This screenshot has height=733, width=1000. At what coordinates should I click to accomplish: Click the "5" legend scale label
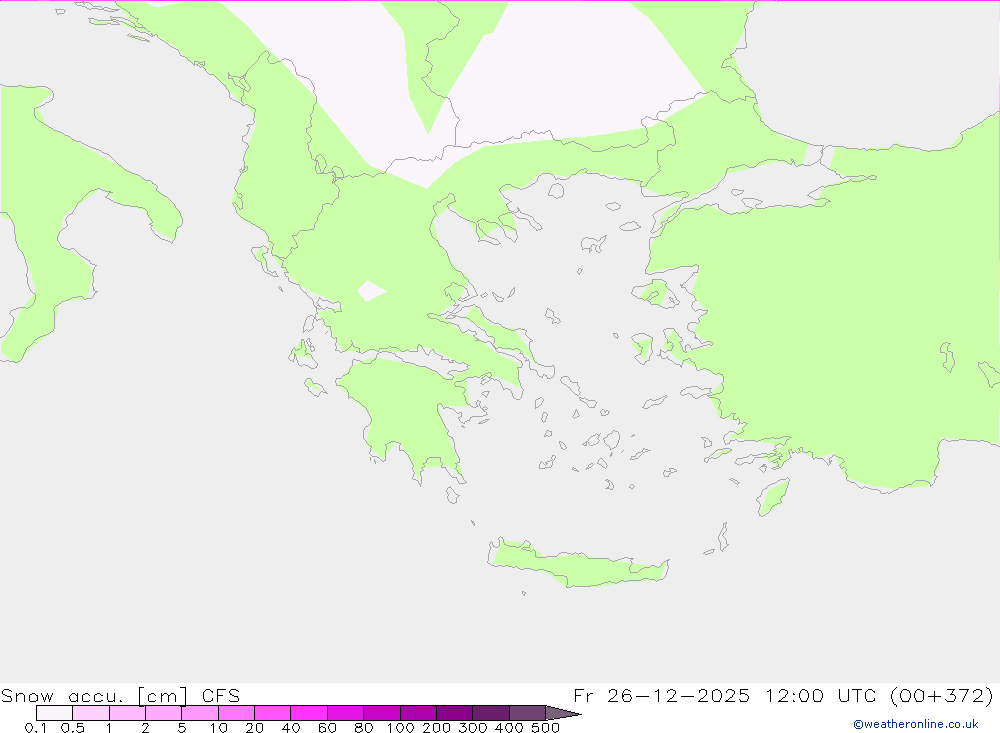(x=182, y=727)
